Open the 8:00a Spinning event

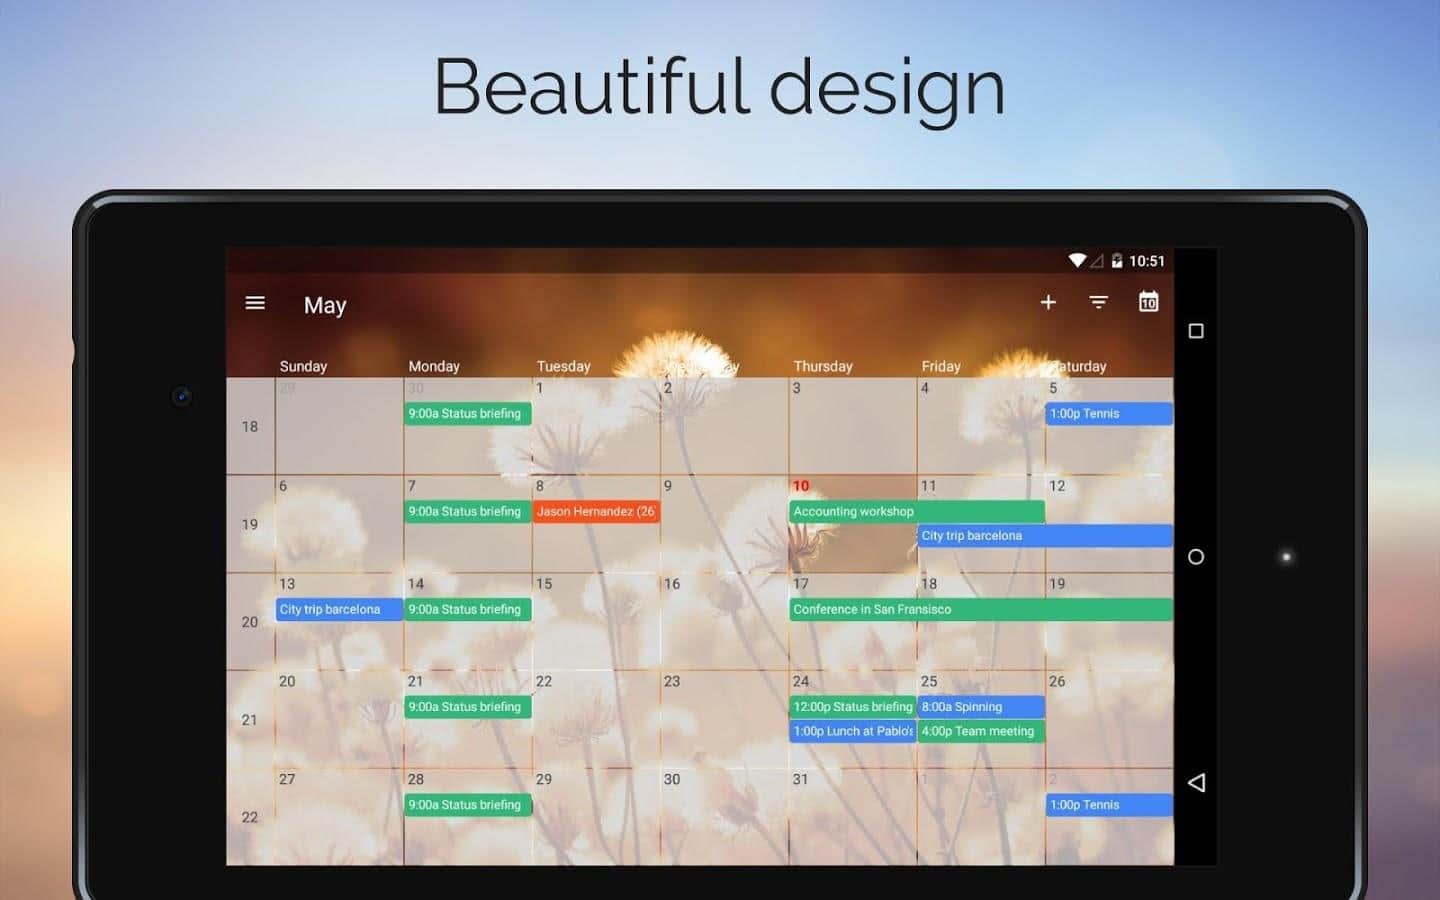pyautogui.click(x=980, y=707)
